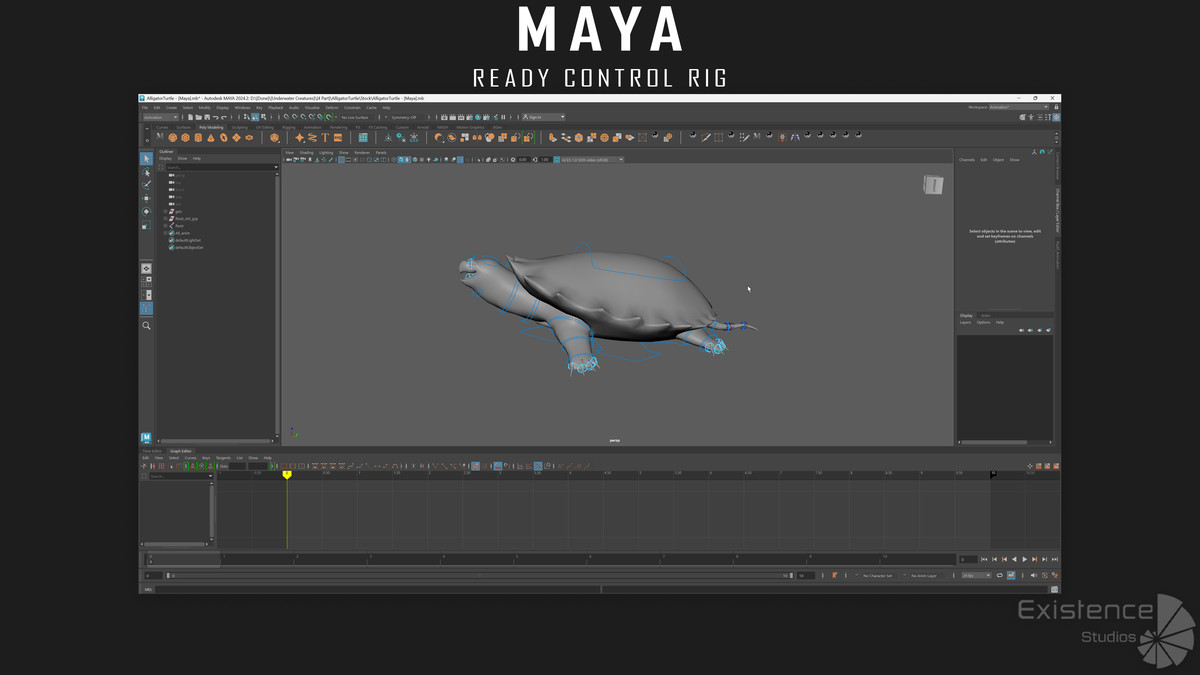Open the Shading menu in the viewport panel
The width and height of the screenshot is (1200, 675).
tap(307, 153)
